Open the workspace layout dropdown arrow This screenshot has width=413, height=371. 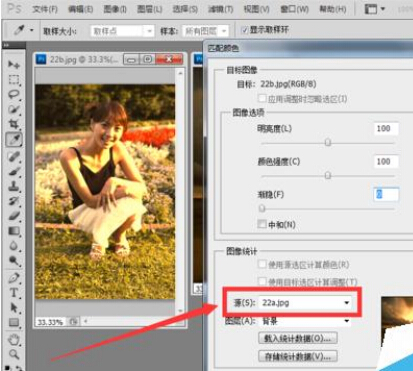pos(383,9)
